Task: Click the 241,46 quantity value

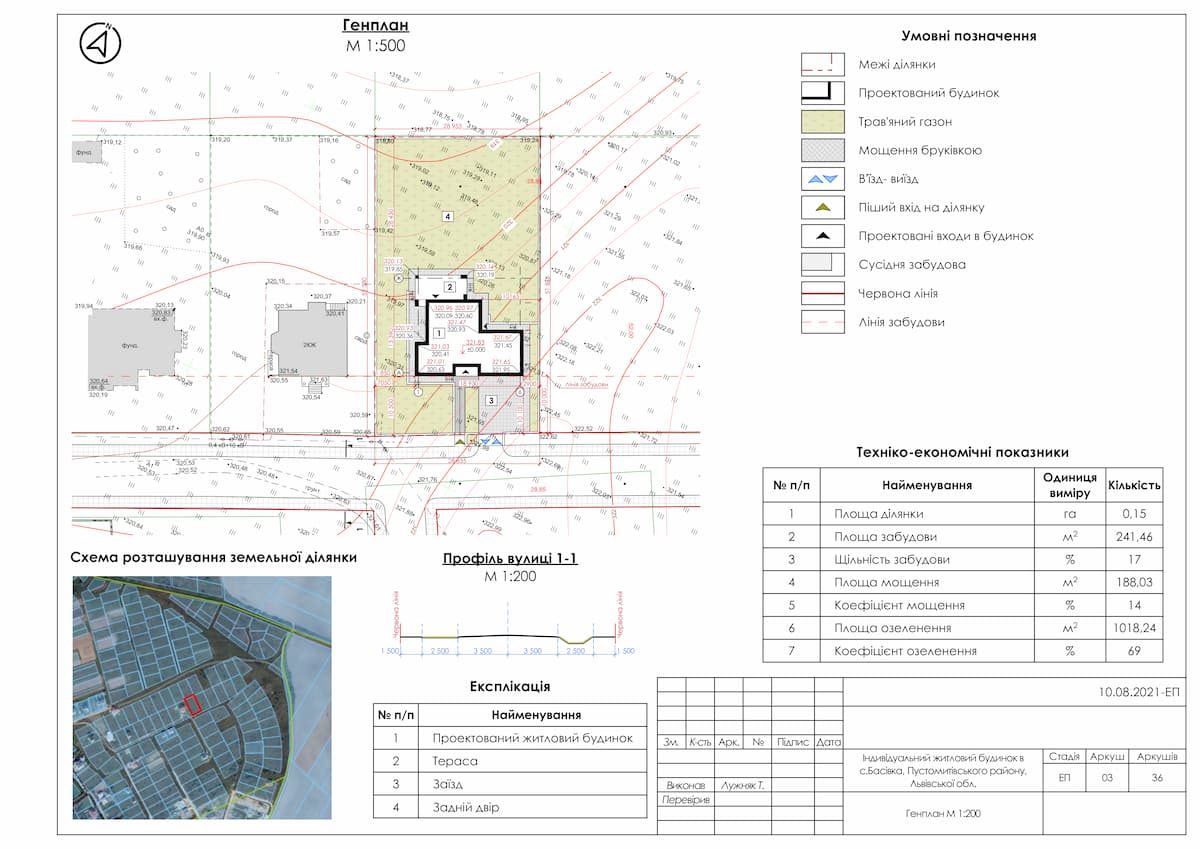Action: pos(1134,537)
